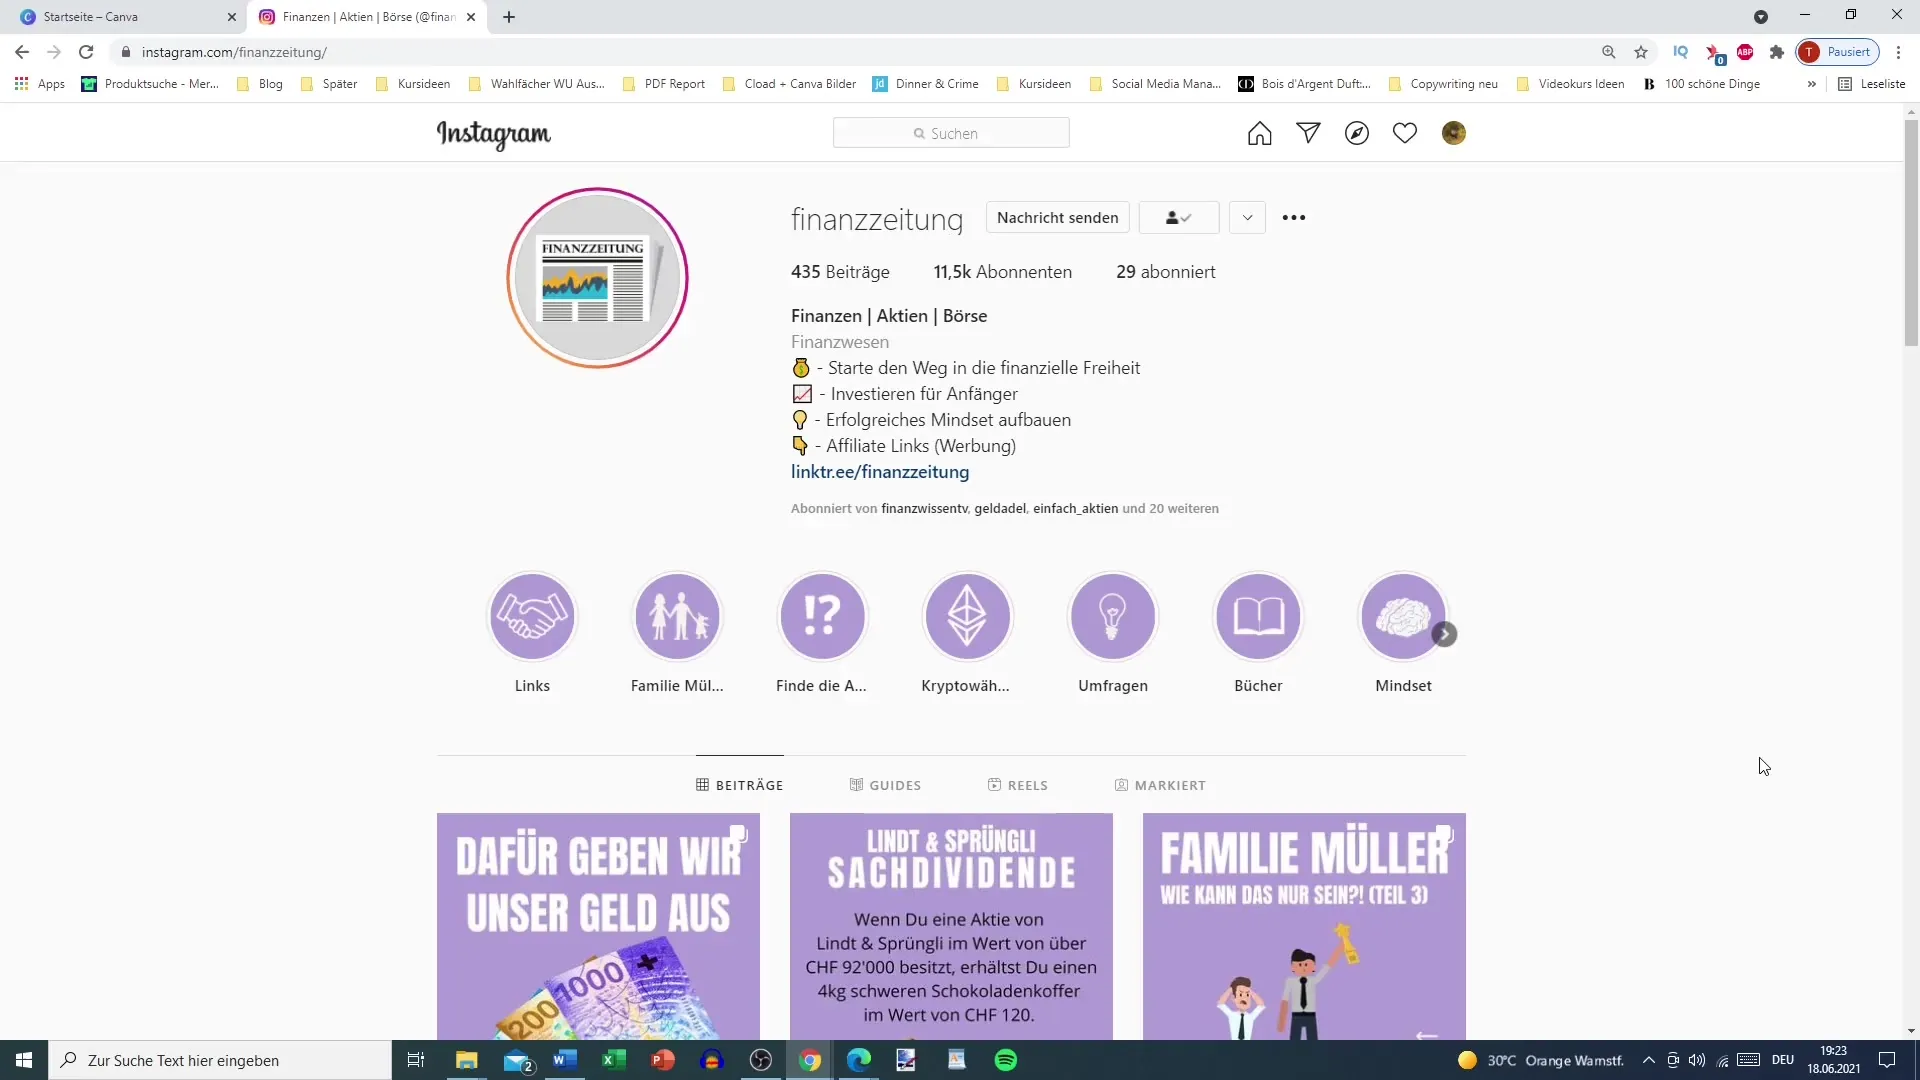Expand hidden bookmarks overflow chevron

coord(1811,84)
